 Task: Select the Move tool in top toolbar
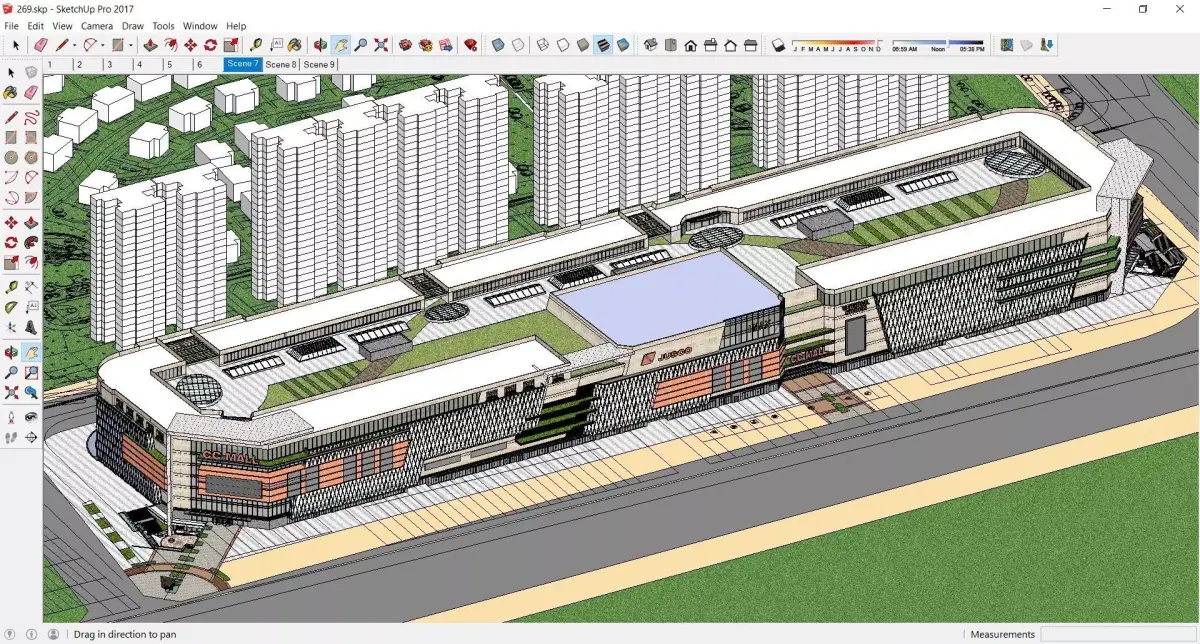point(190,45)
